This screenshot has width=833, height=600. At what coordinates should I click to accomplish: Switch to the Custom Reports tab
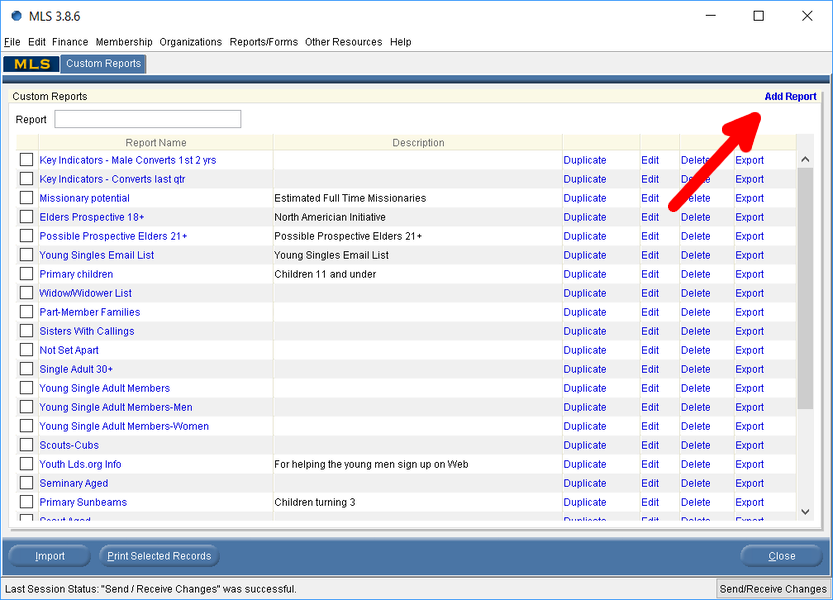point(104,64)
